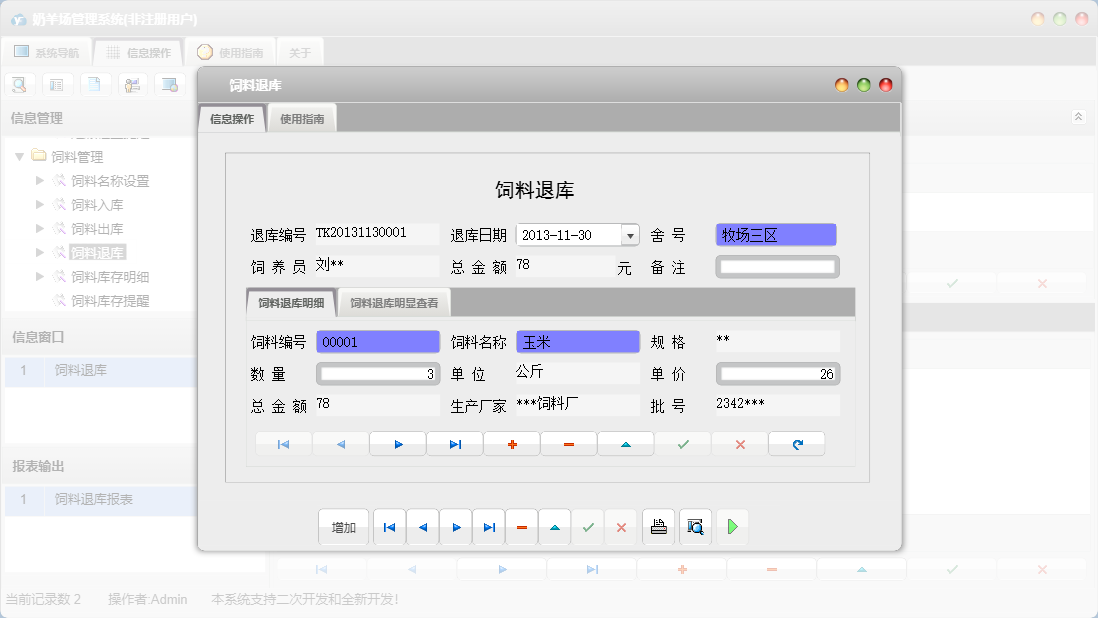This screenshot has height=618, width=1098.
Task: Click the magnifier search icon in the left toolbar
Action: tap(19, 84)
